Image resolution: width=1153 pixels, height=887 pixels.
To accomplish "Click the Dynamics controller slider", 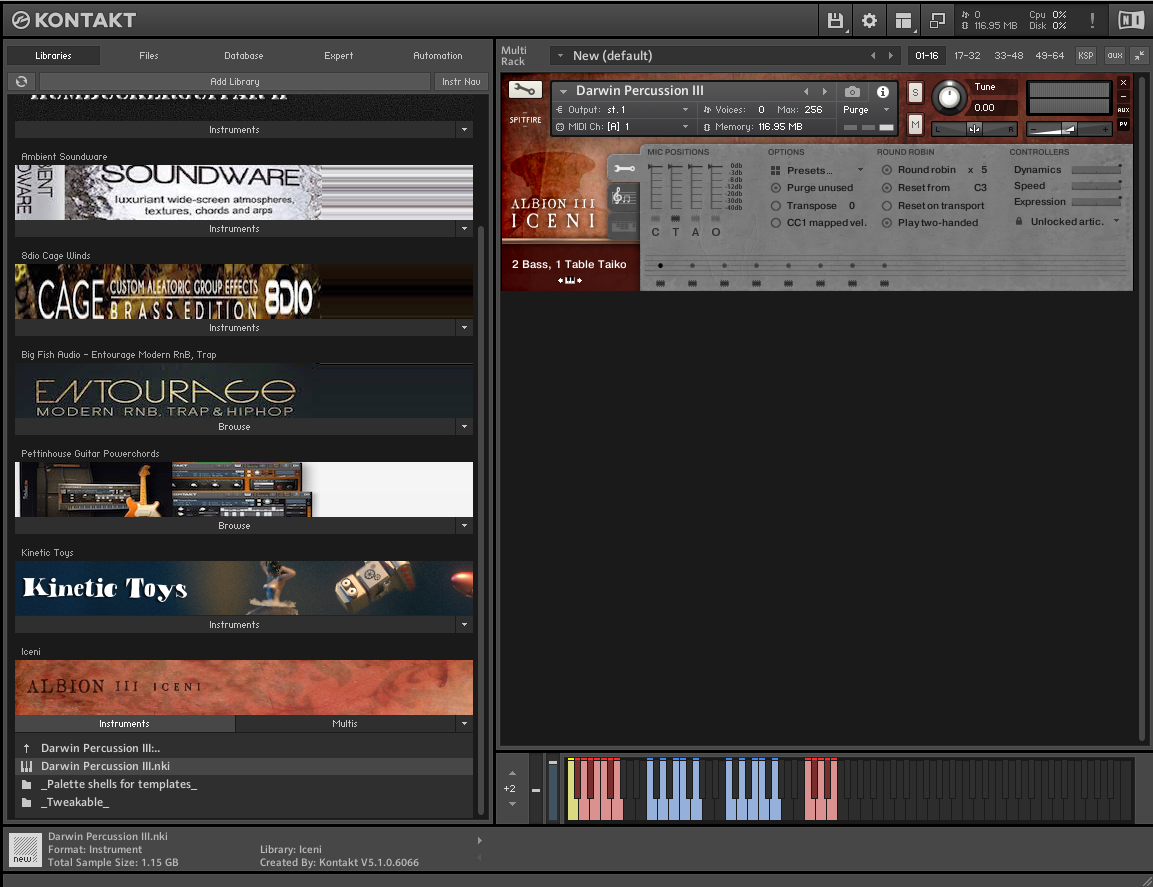I will [x=1096, y=170].
